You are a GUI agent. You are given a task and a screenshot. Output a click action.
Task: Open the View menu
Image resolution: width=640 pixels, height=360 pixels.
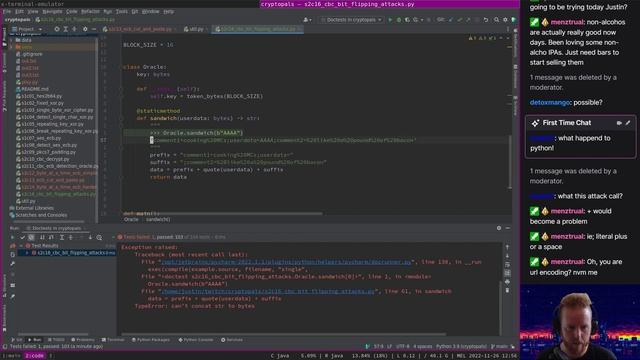pos(33,11)
